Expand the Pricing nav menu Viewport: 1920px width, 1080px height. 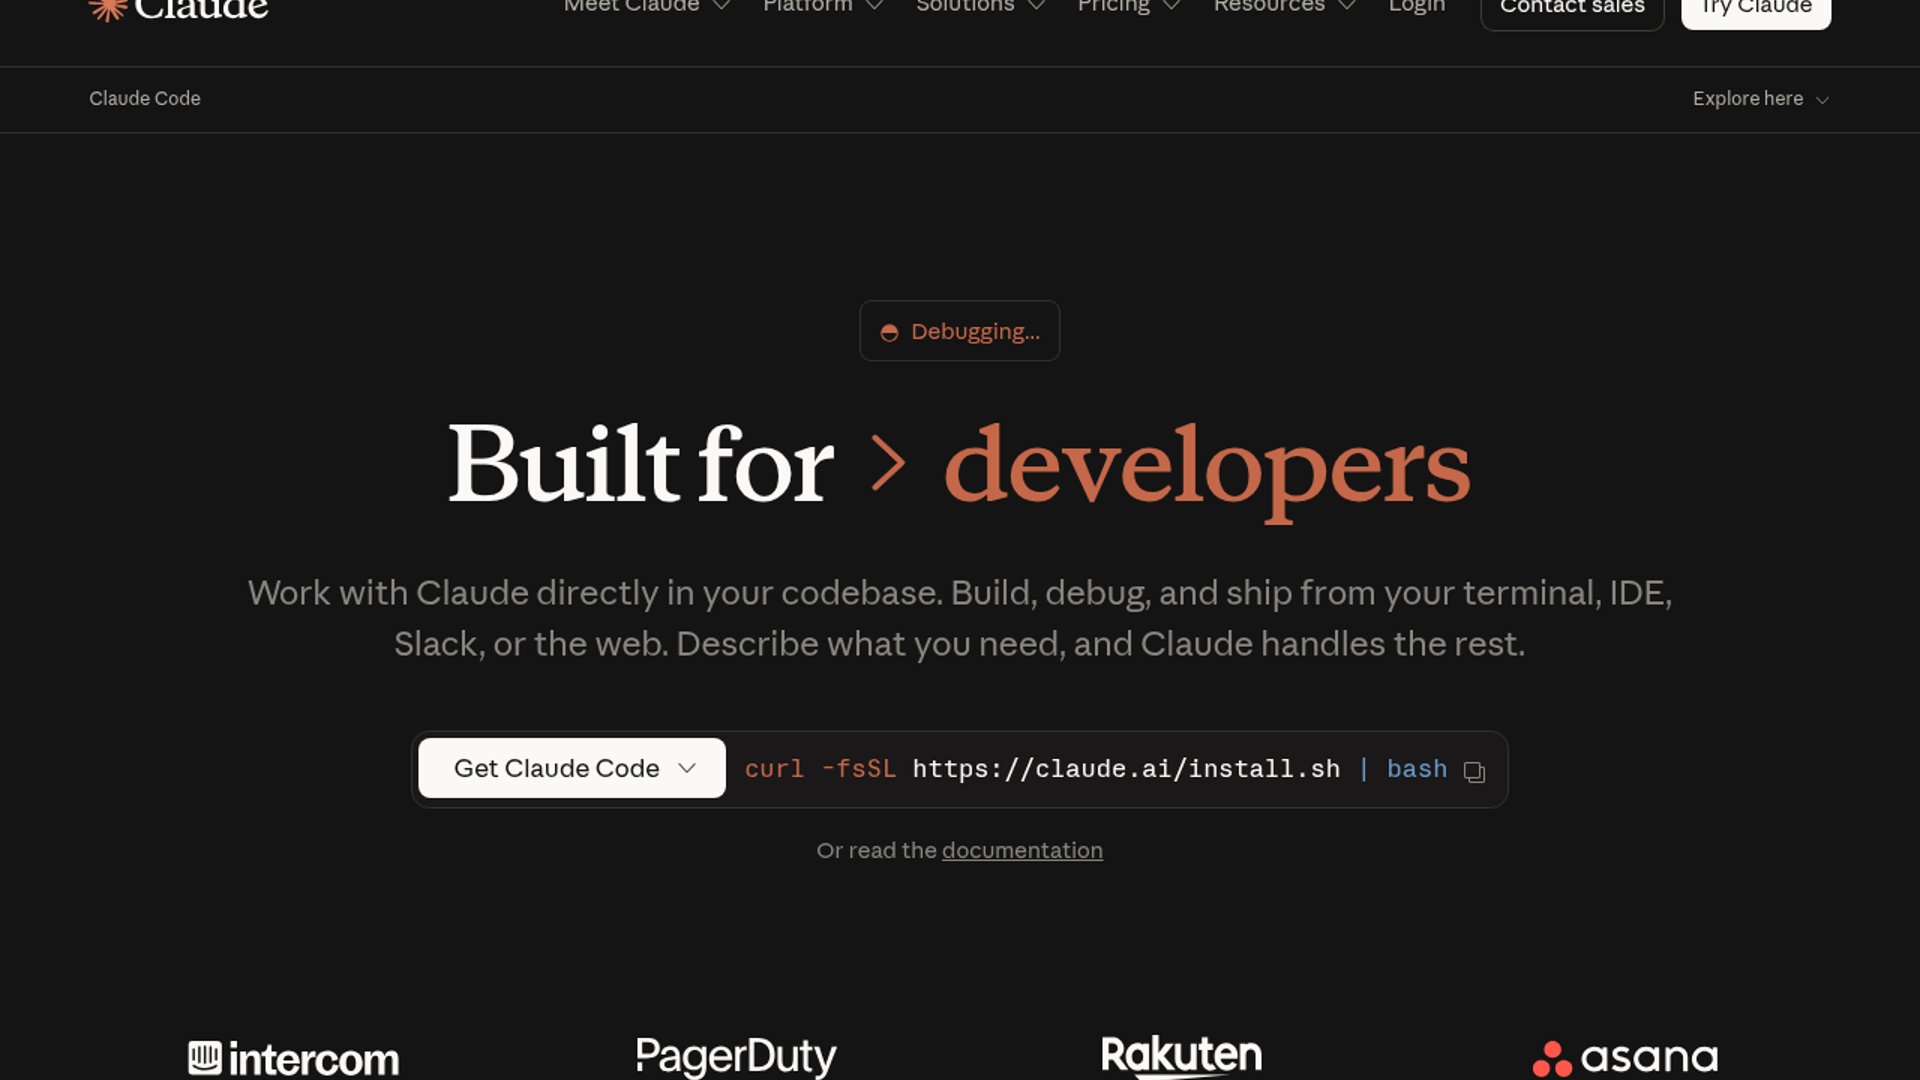click(1129, 6)
